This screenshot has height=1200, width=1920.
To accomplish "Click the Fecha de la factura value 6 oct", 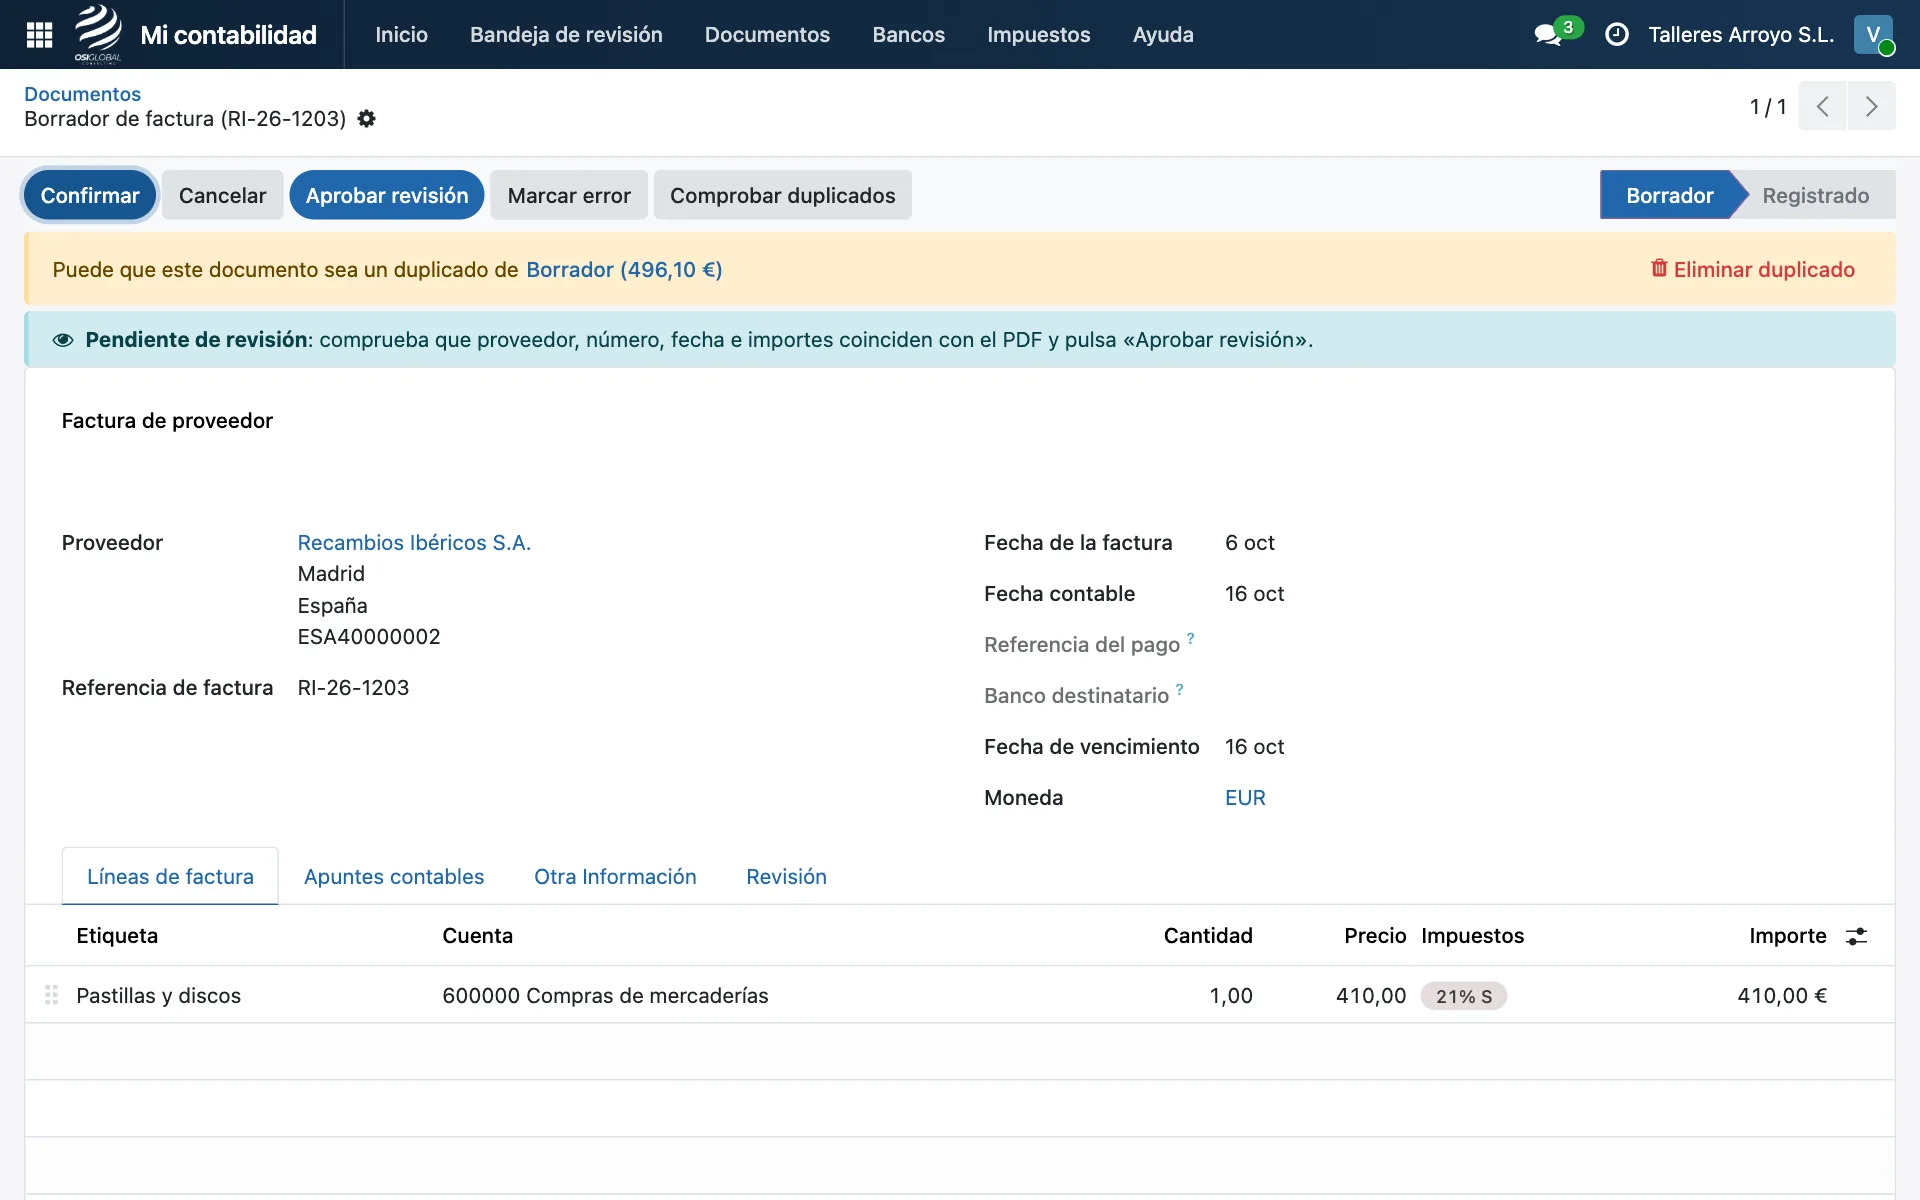I will (1249, 543).
